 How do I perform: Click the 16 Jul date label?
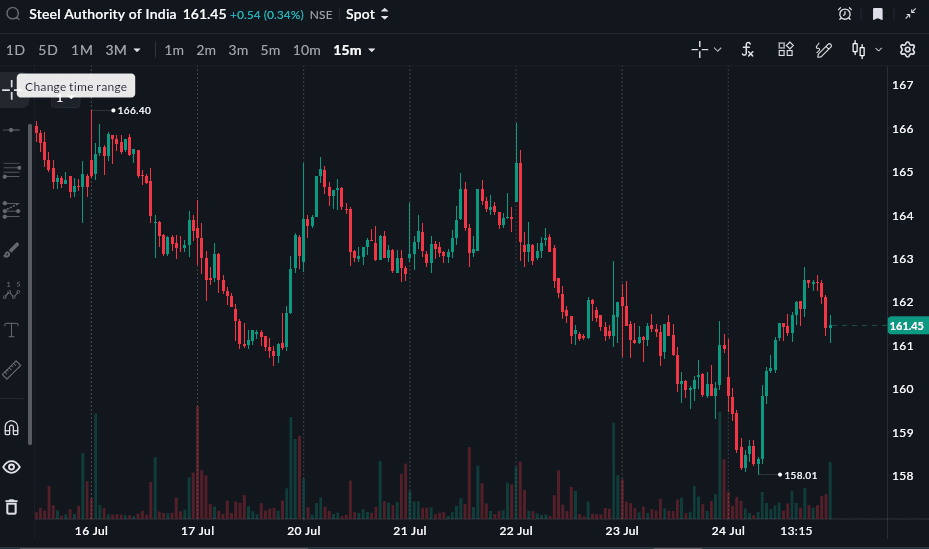click(x=91, y=531)
